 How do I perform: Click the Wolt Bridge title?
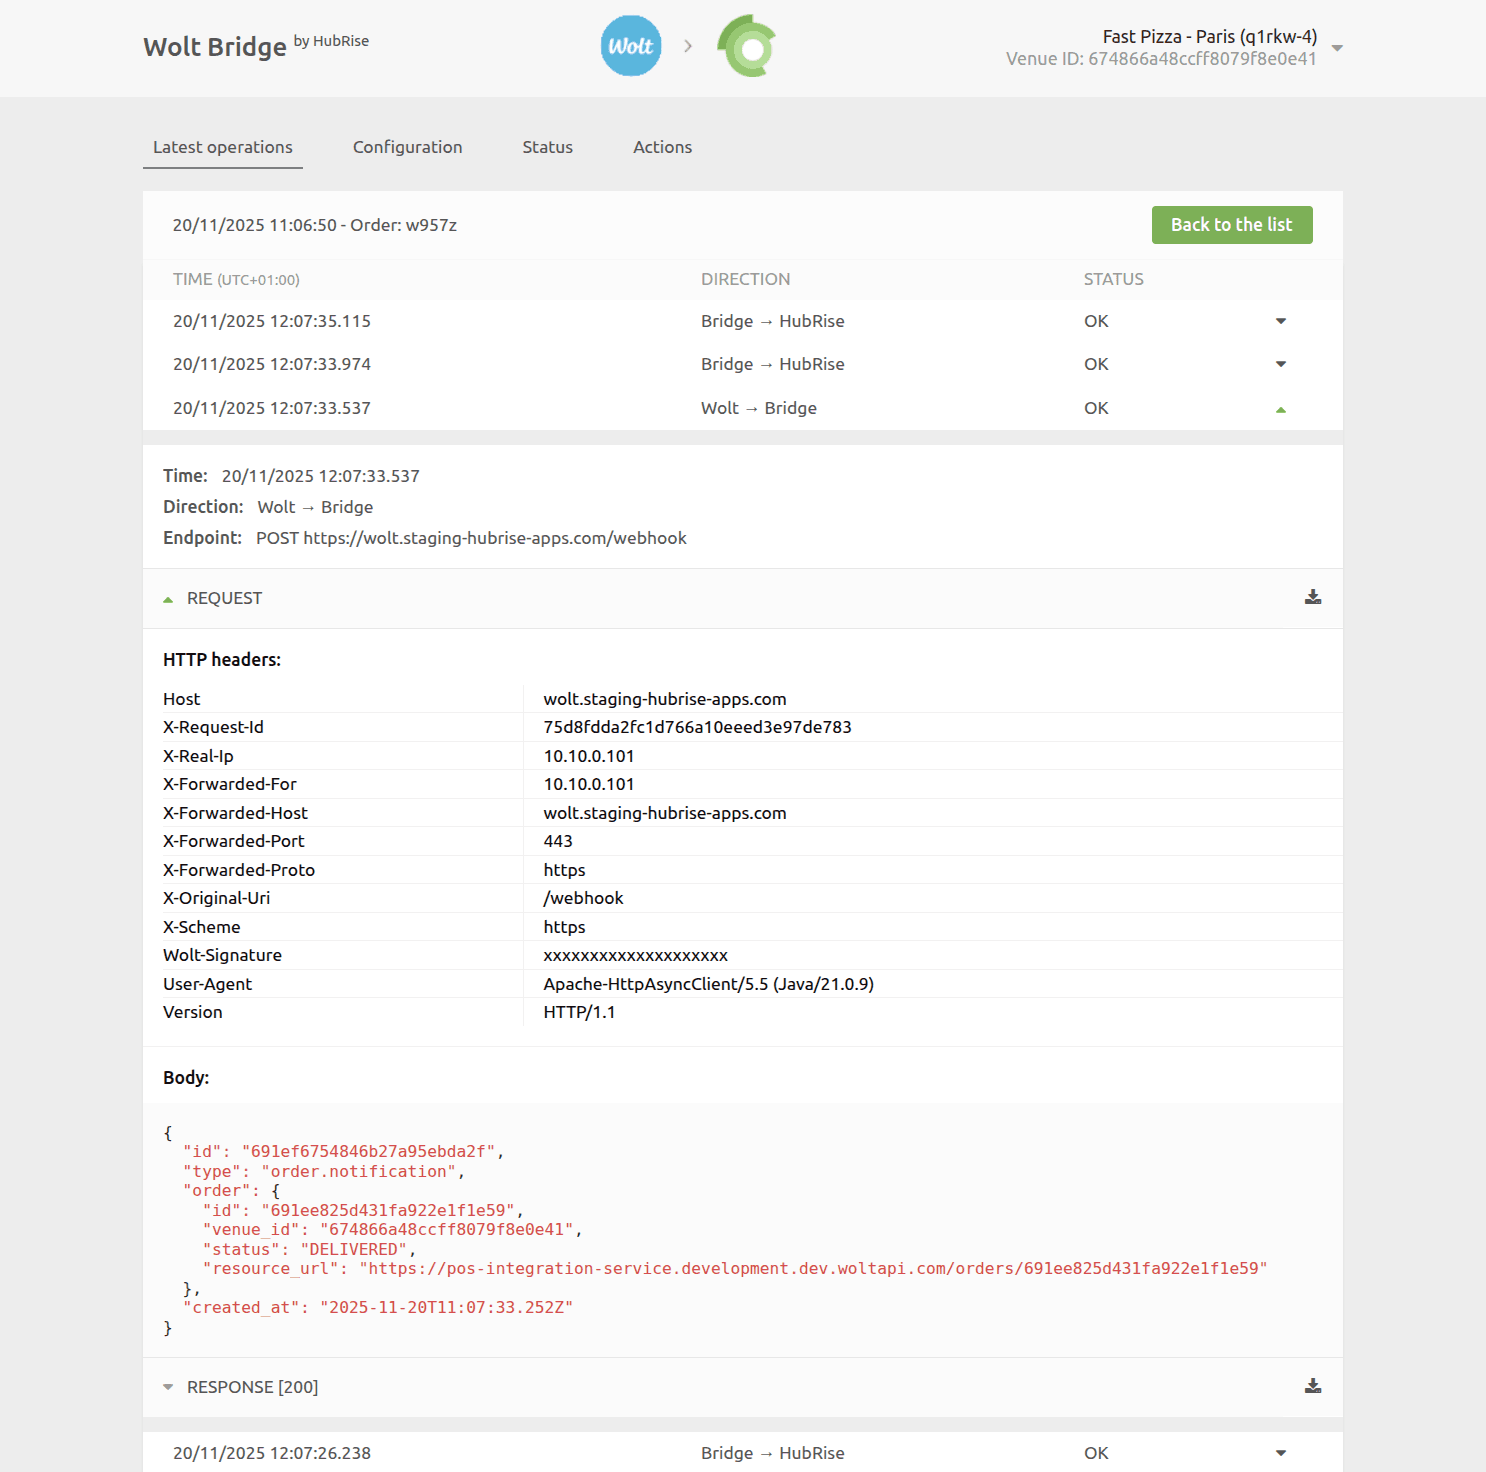pyautogui.click(x=213, y=46)
